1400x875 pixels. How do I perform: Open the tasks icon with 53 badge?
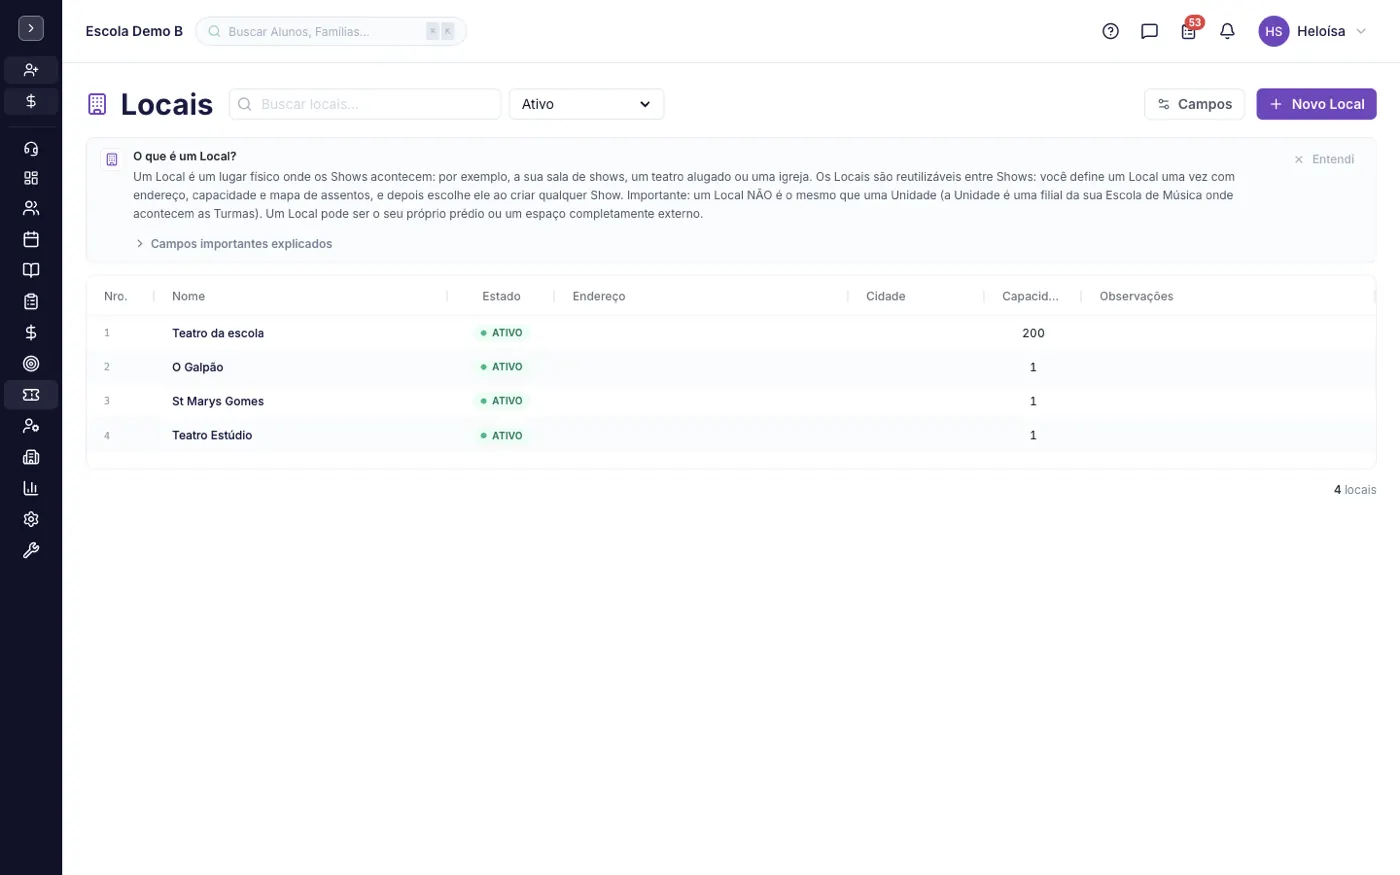click(x=1189, y=30)
